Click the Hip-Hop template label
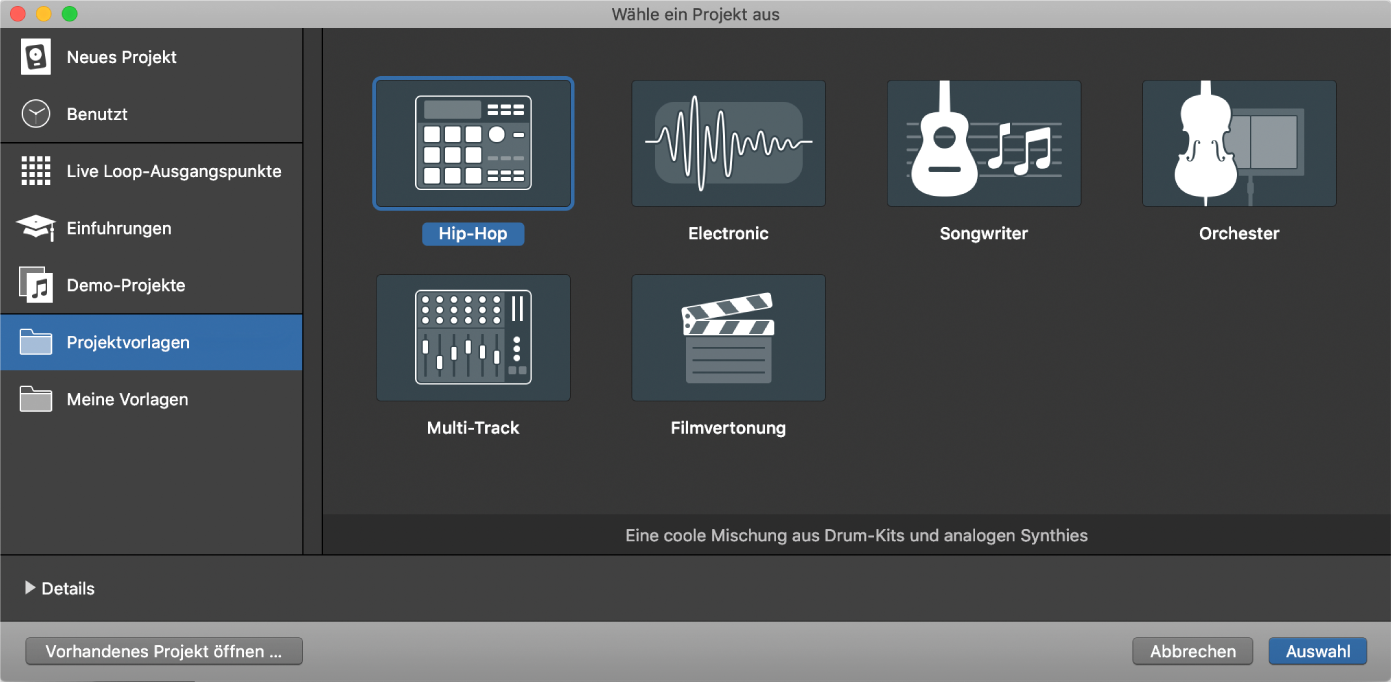 [x=473, y=234]
